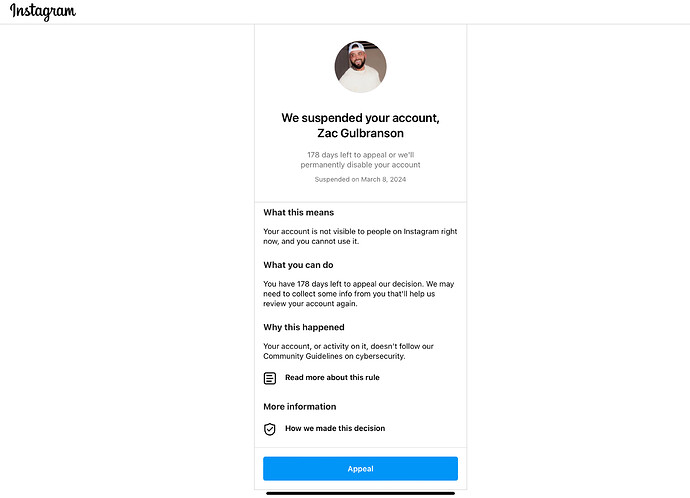Image resolution: width=690 pixels, height=498 pixels.
Task: Click the Instagram logo
Action: pyautogui.click(x=43, y=12)
